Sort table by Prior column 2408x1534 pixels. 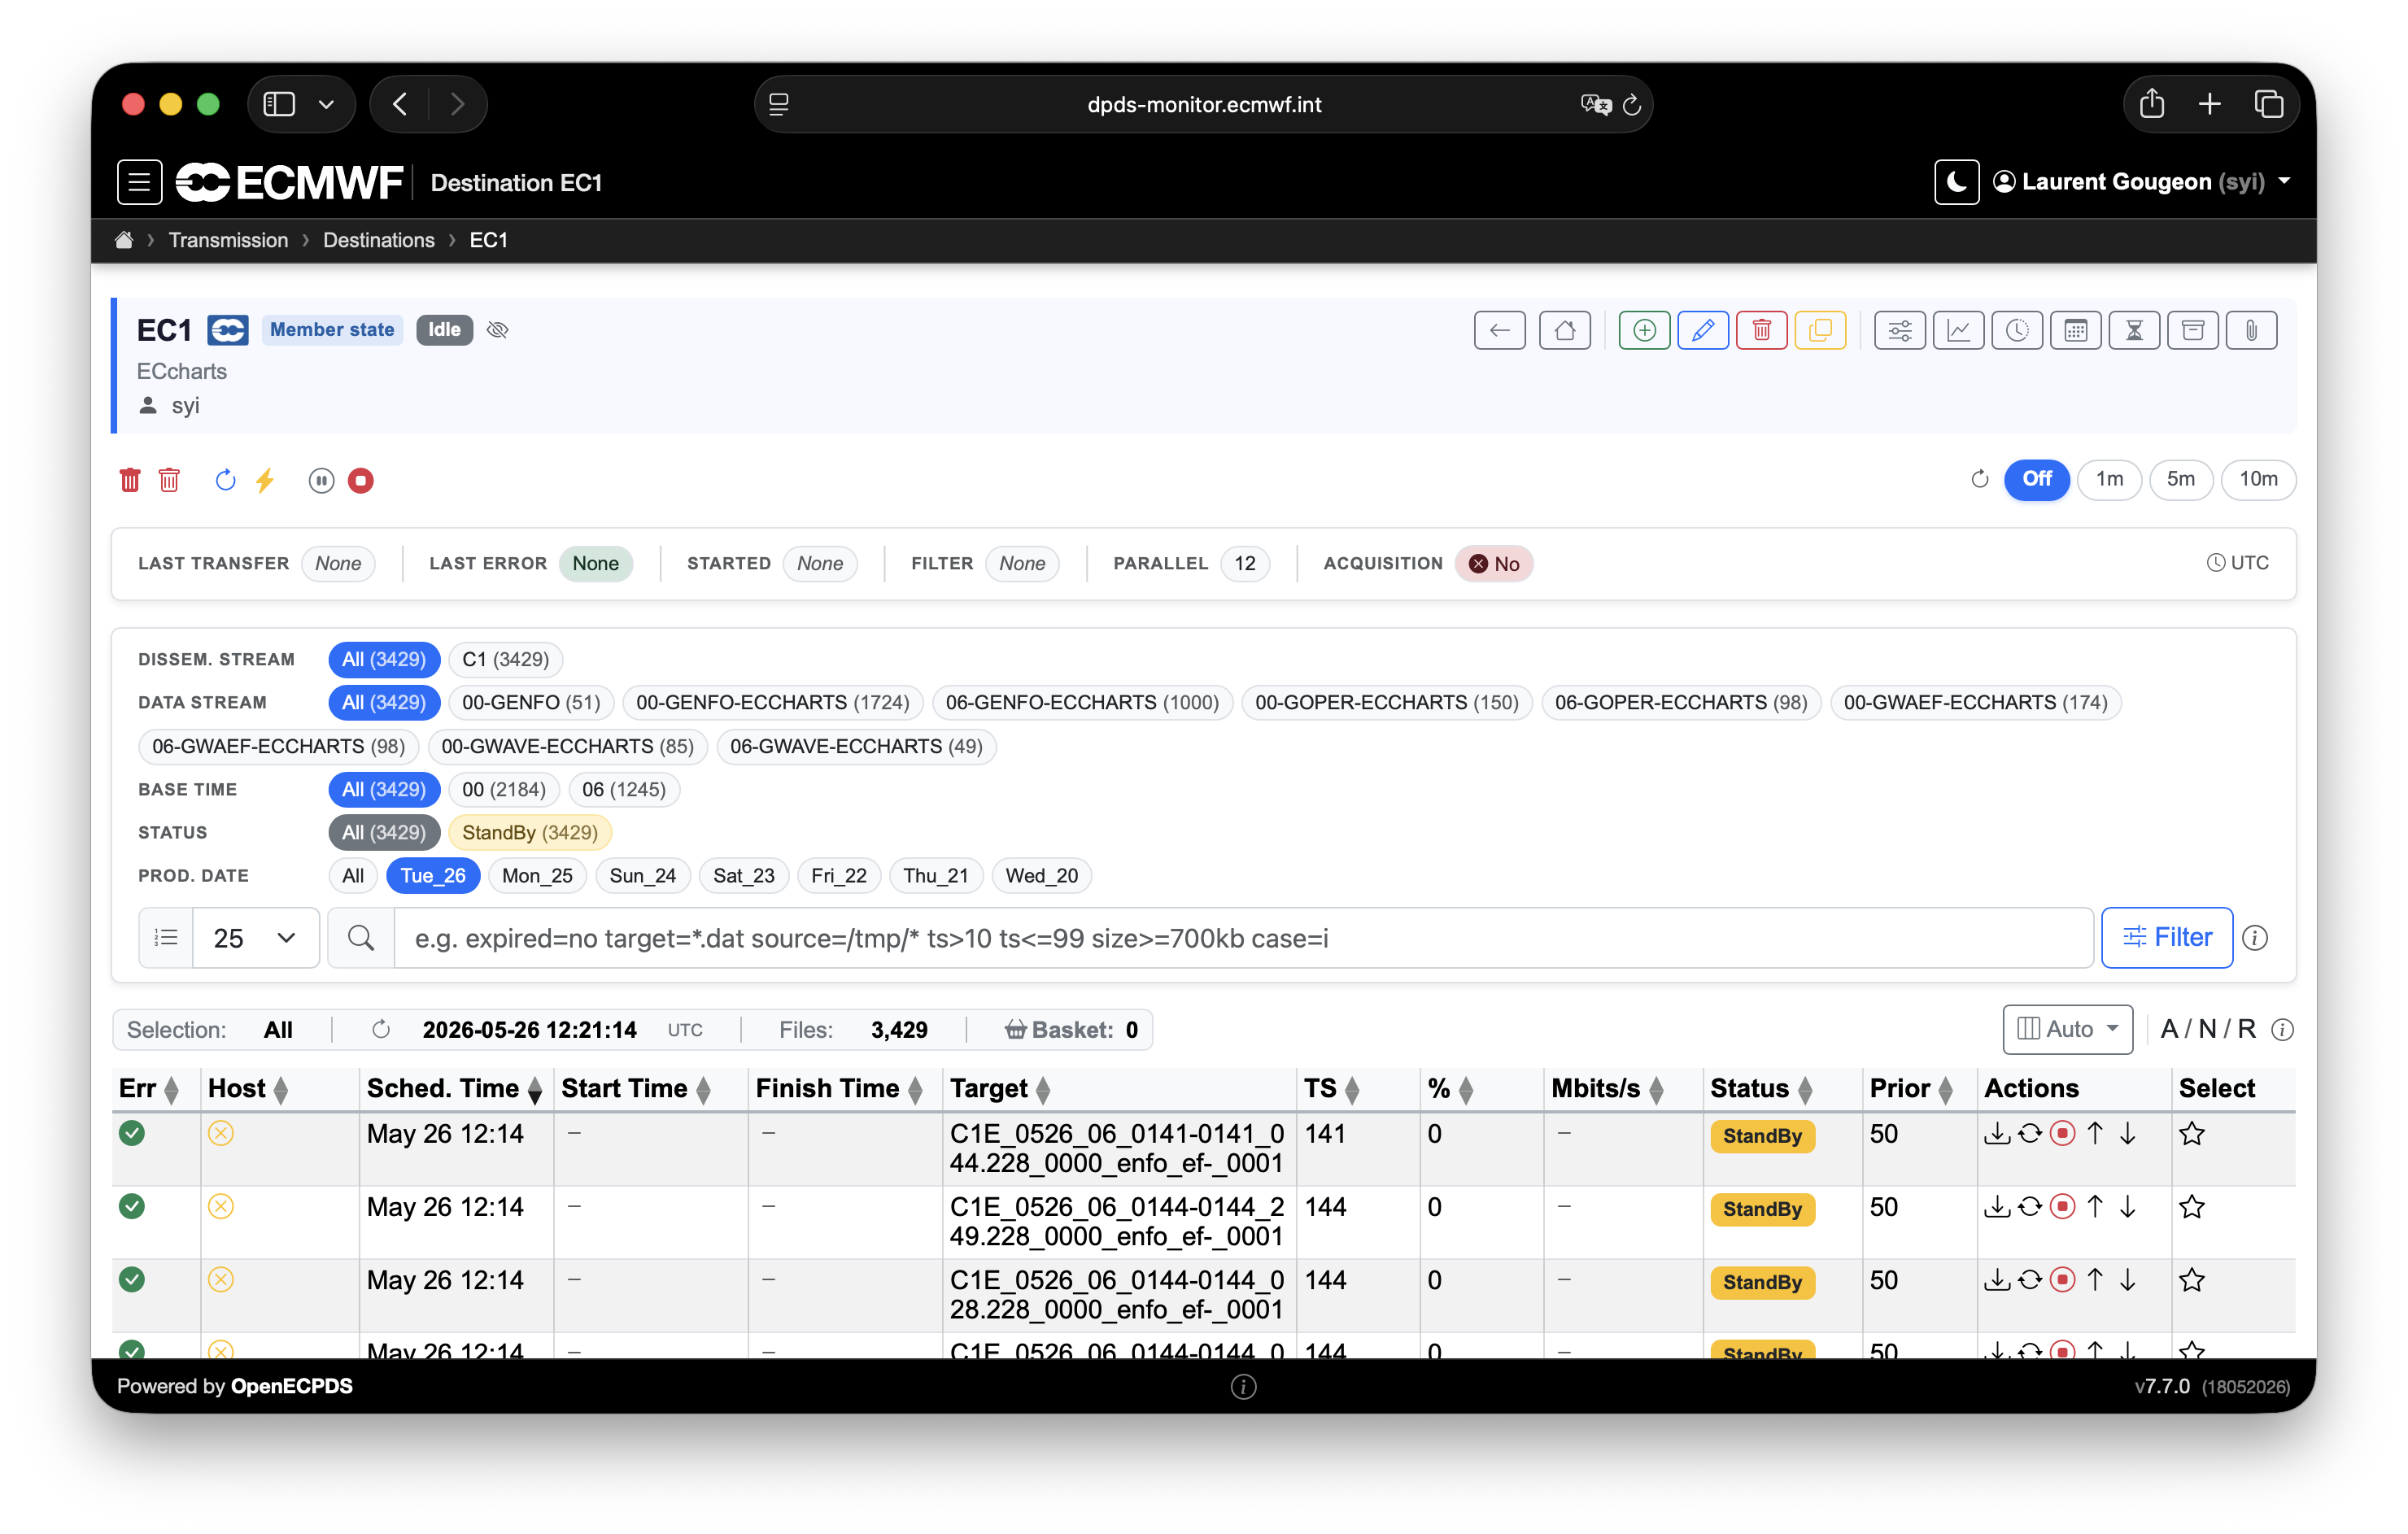pos(1911,1088)
